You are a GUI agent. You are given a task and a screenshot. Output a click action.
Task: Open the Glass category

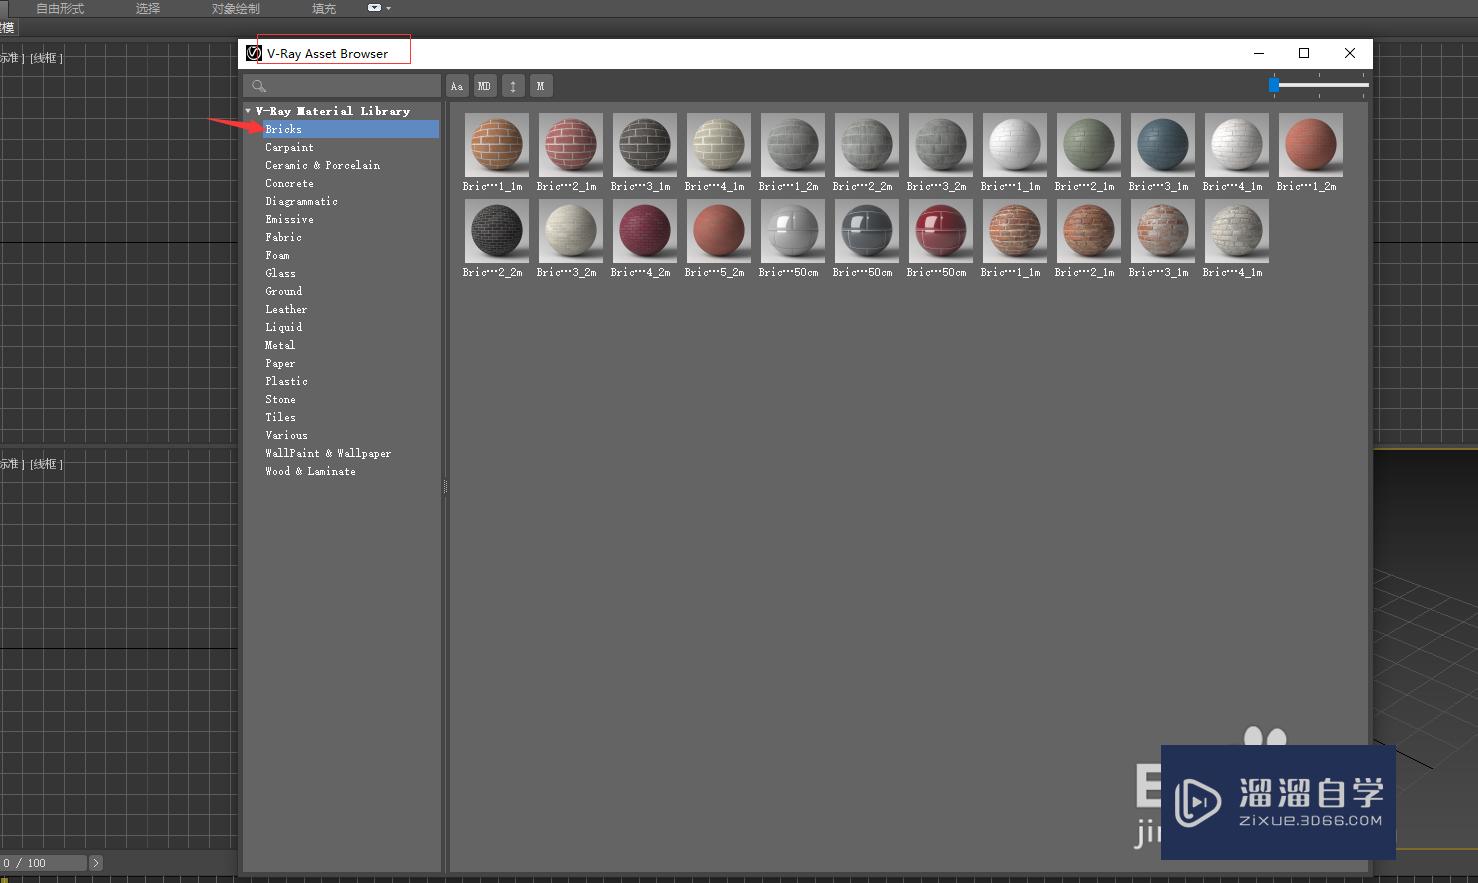coord(280,273)
